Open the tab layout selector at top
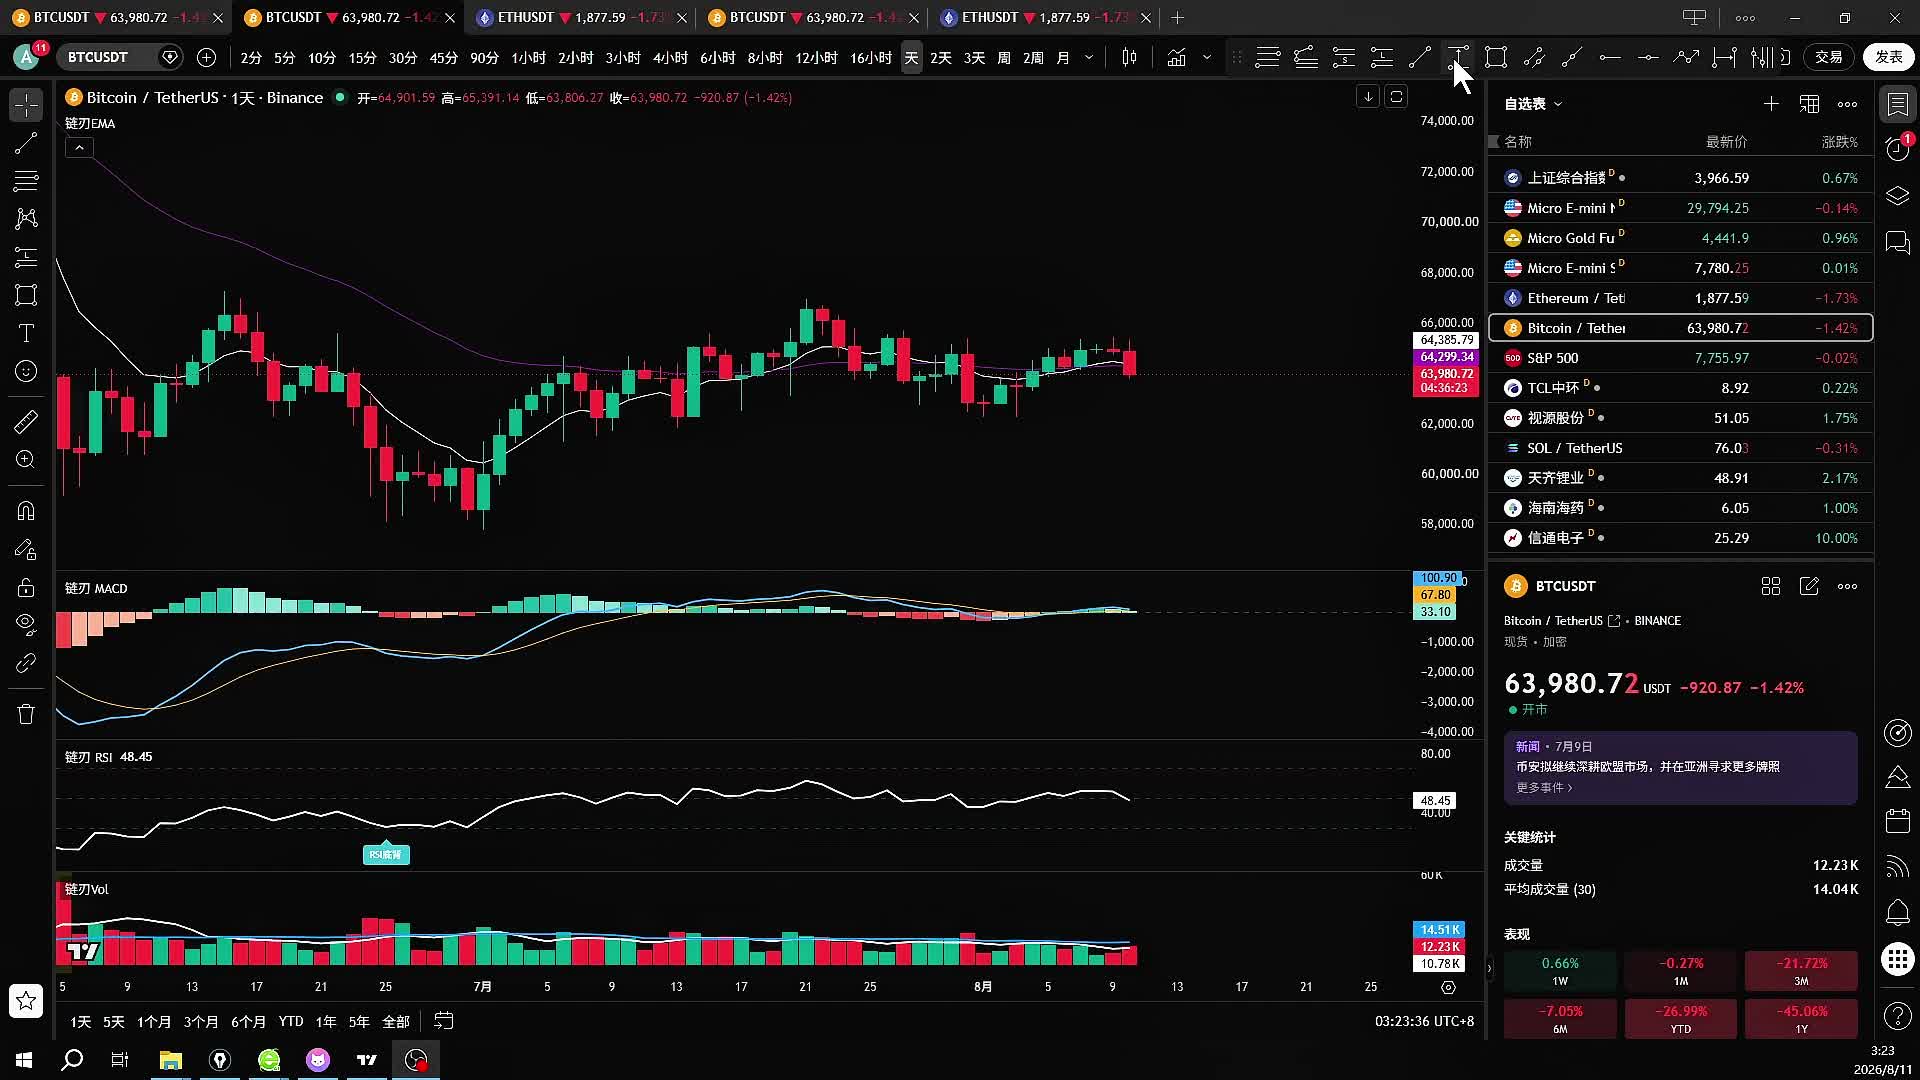This screenshot has width=1920, height=1080. [x=1694, y=17]
